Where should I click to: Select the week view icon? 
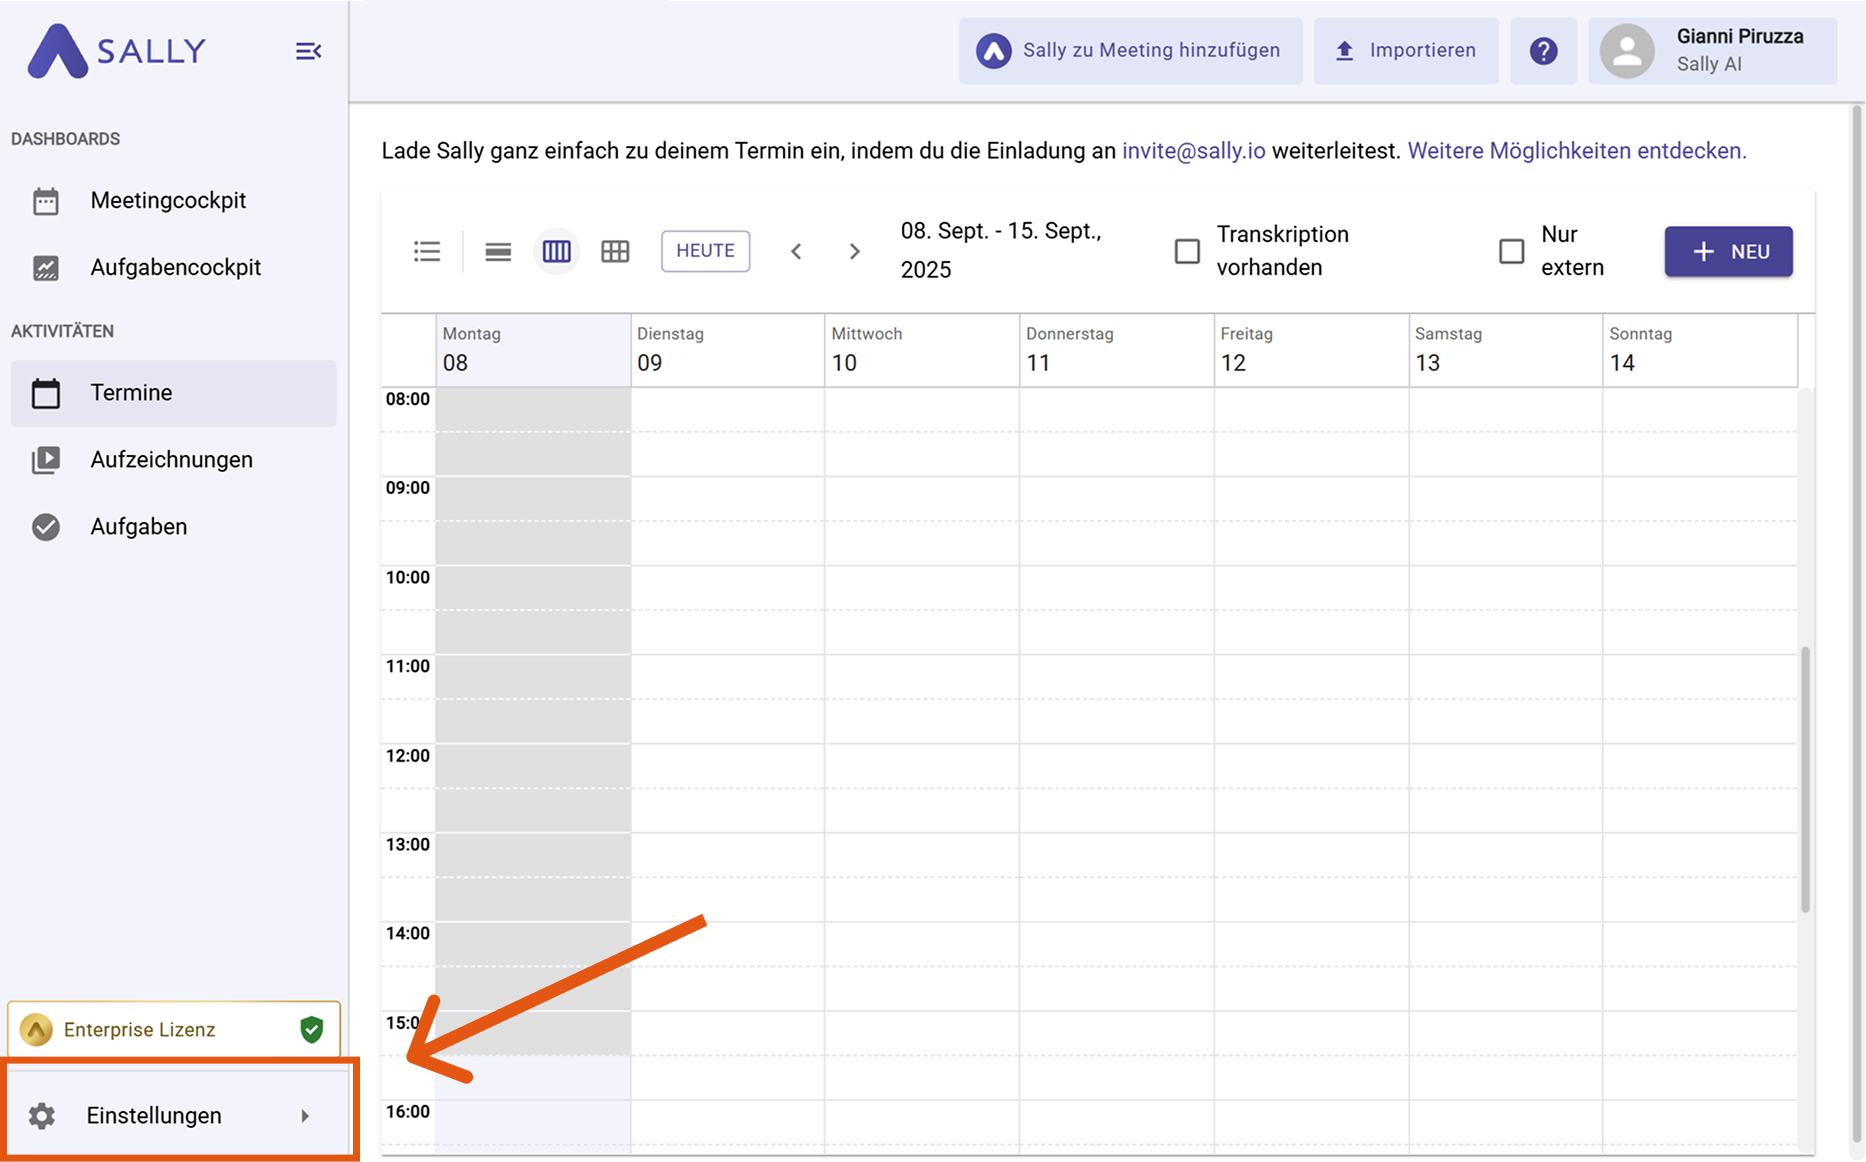(x=556, y=251)
